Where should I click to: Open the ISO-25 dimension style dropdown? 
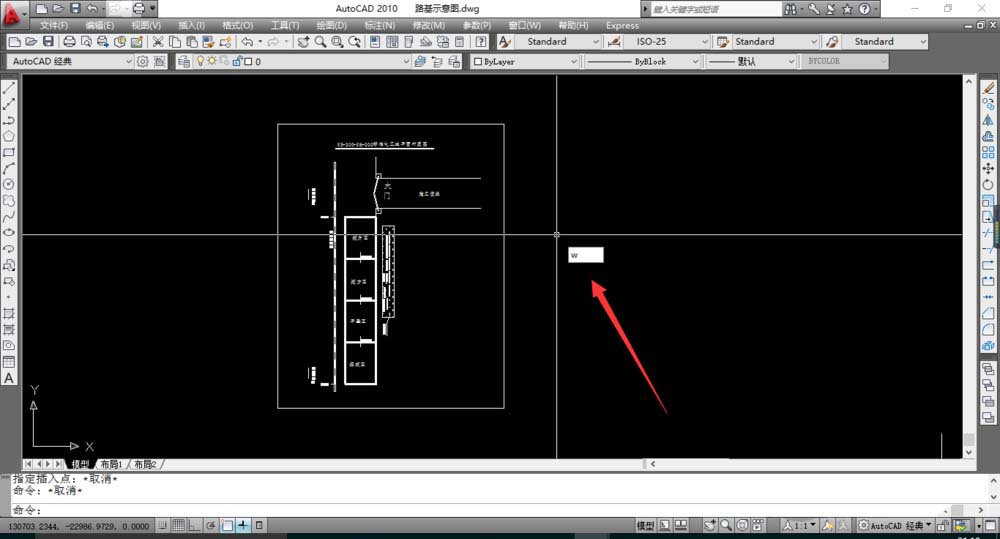[x=665, y=42]
